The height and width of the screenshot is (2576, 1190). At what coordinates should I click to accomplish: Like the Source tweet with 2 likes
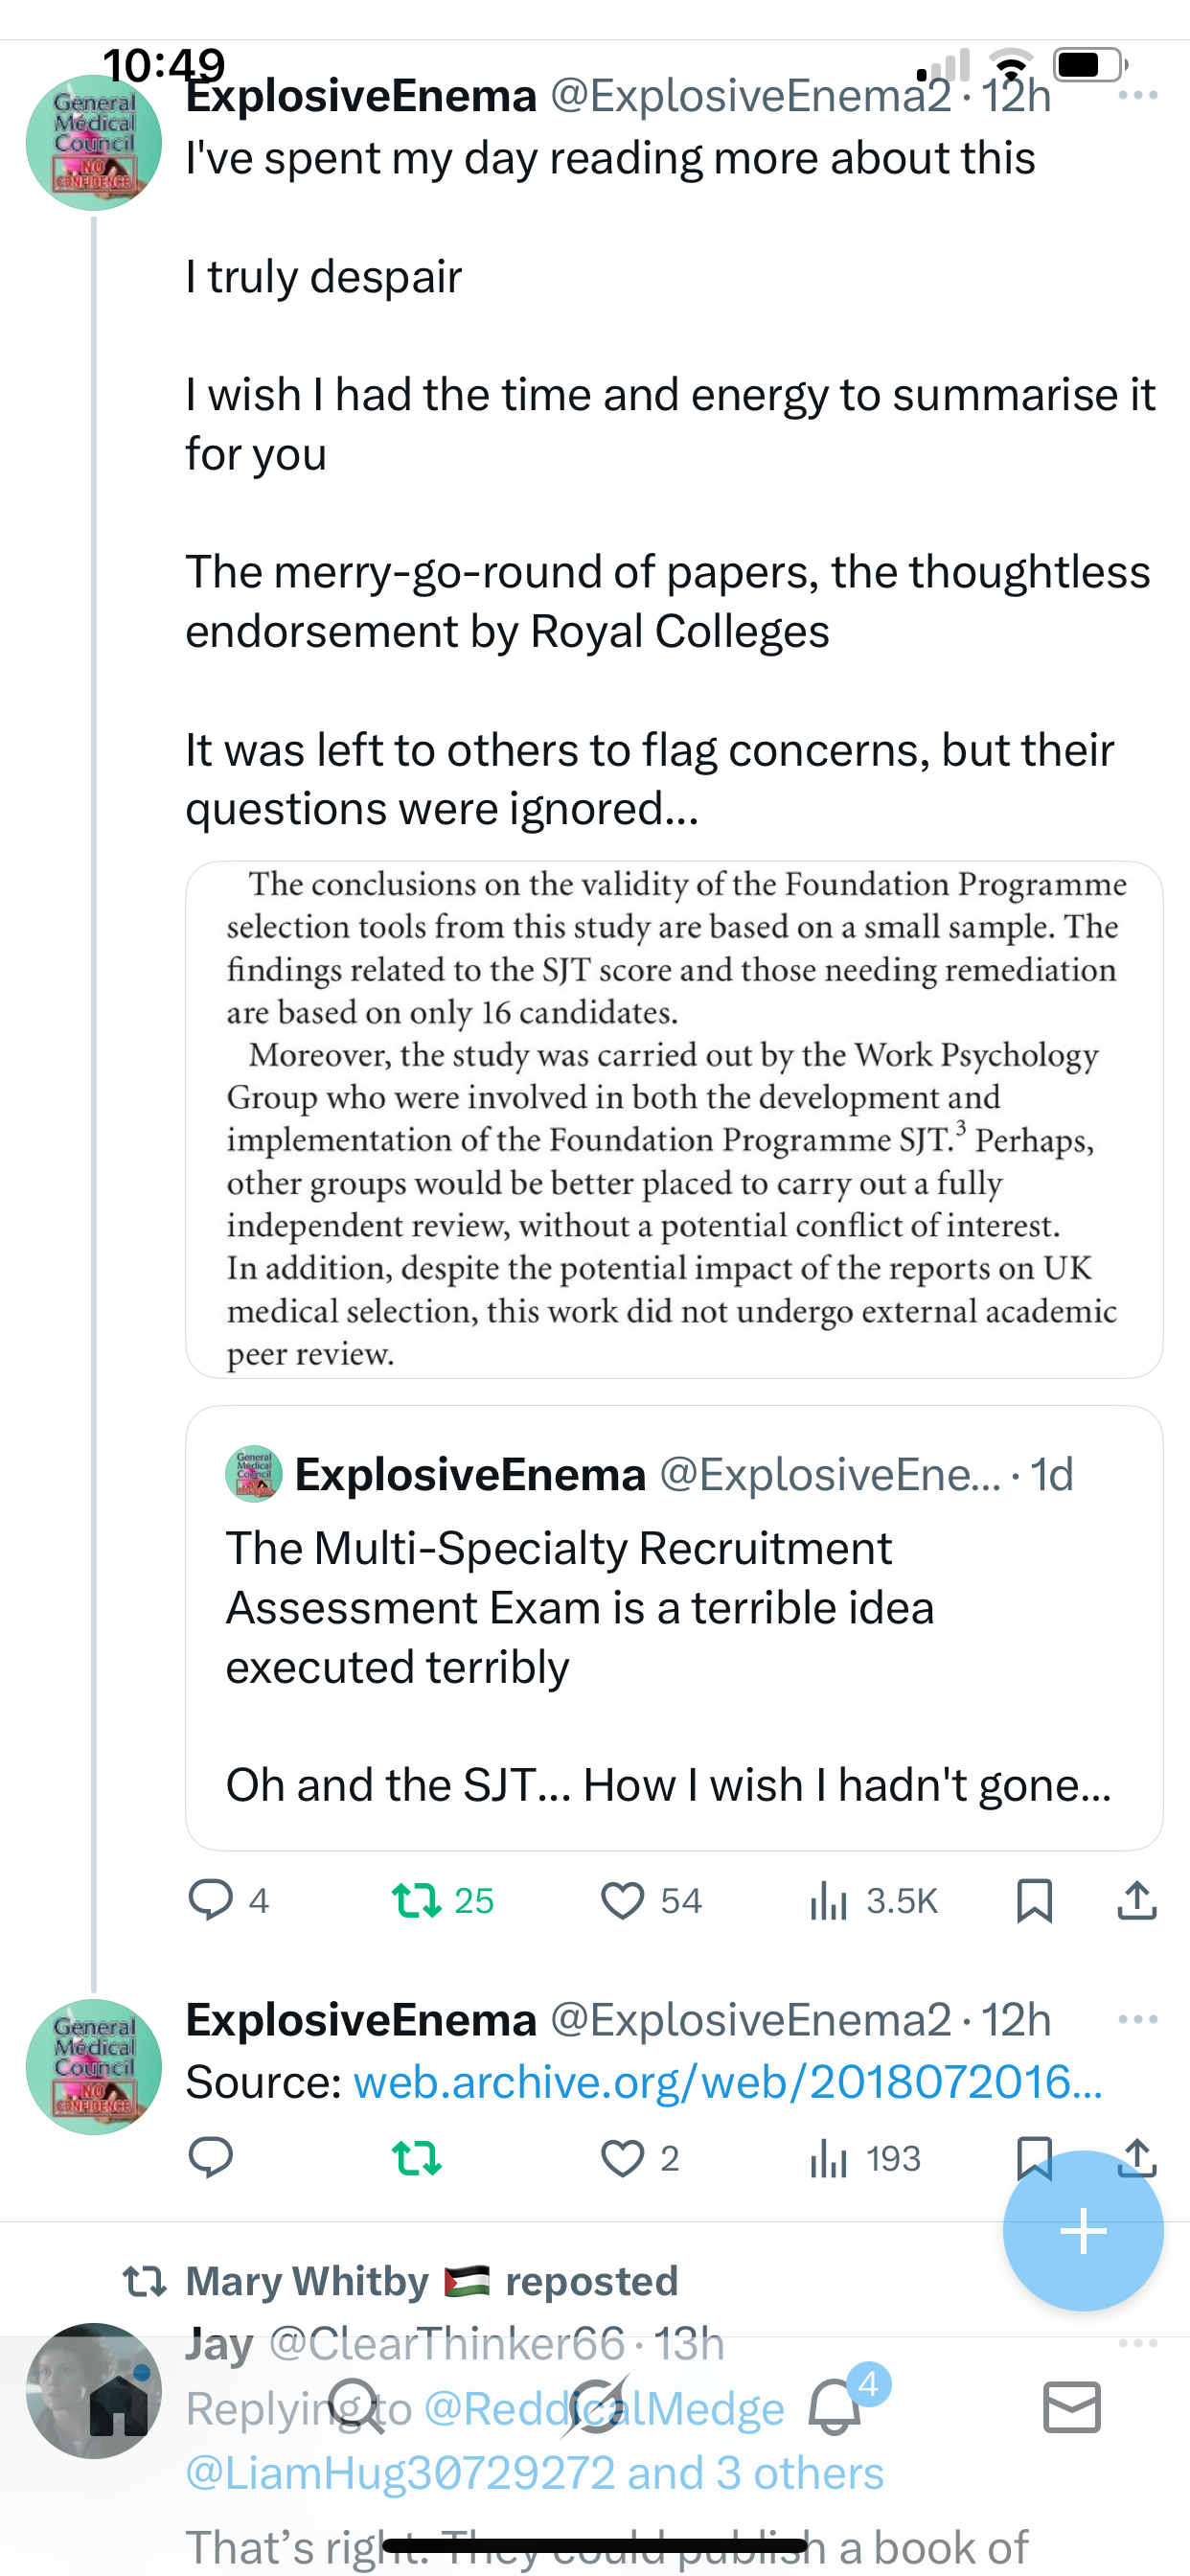[x=622, y=2158]
